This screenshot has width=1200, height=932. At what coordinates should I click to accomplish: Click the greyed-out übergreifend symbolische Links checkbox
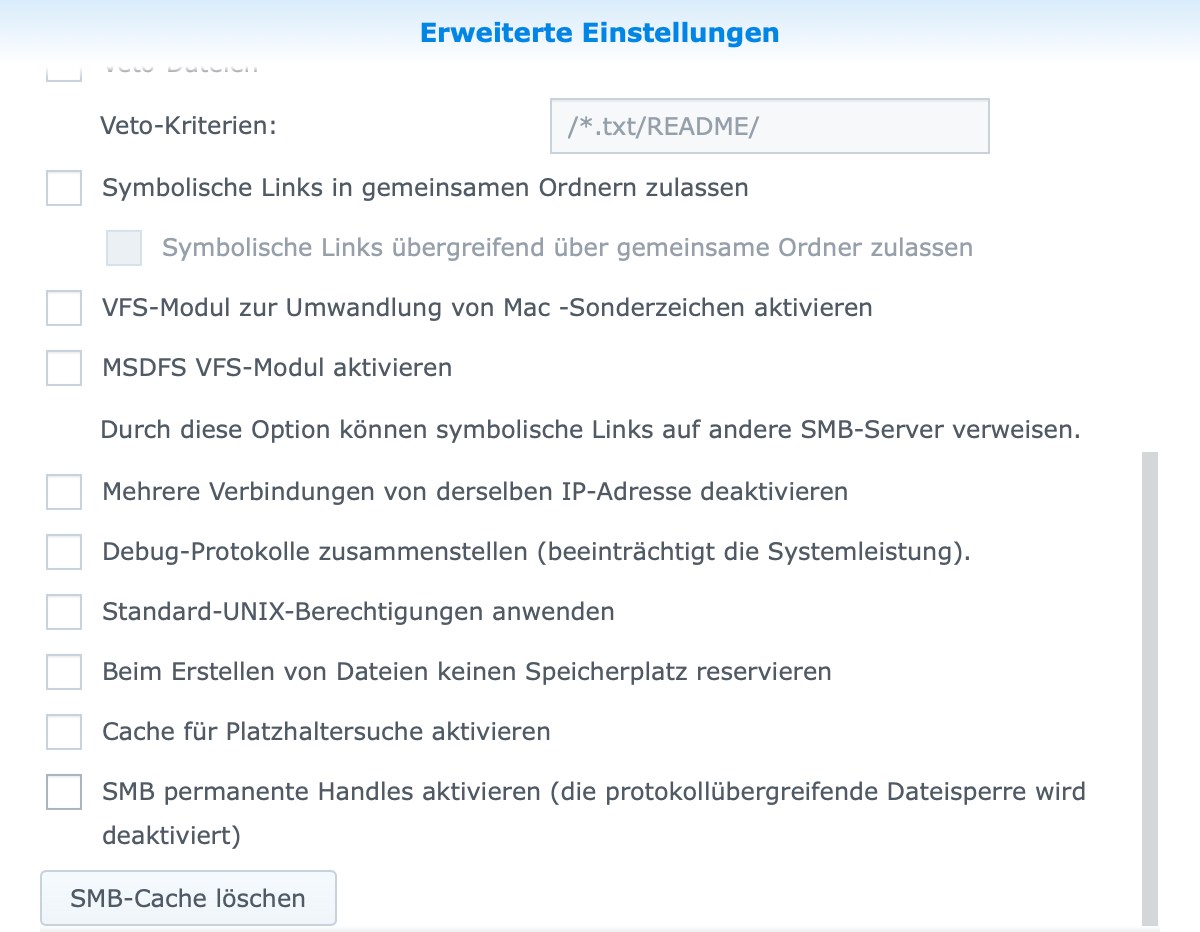click(124, 248)
